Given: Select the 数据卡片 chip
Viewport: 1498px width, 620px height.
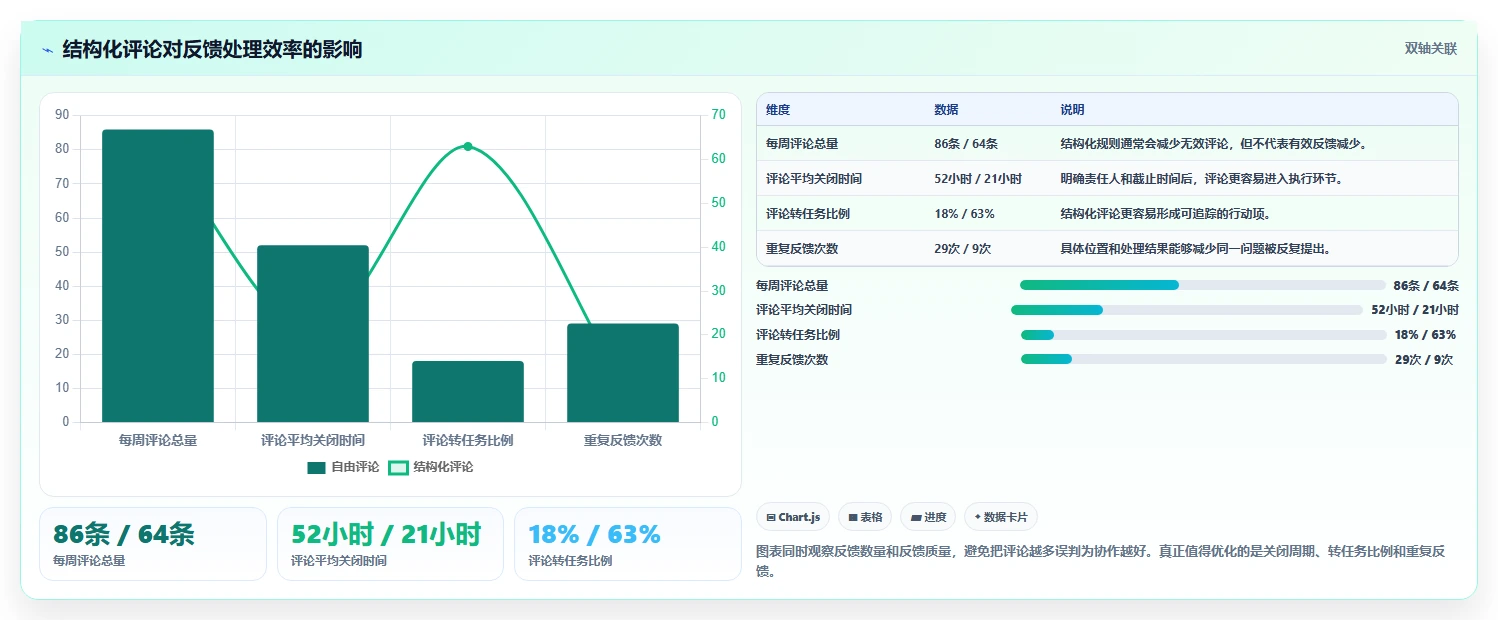Looking at the screenshot, I should [1001, 517].
